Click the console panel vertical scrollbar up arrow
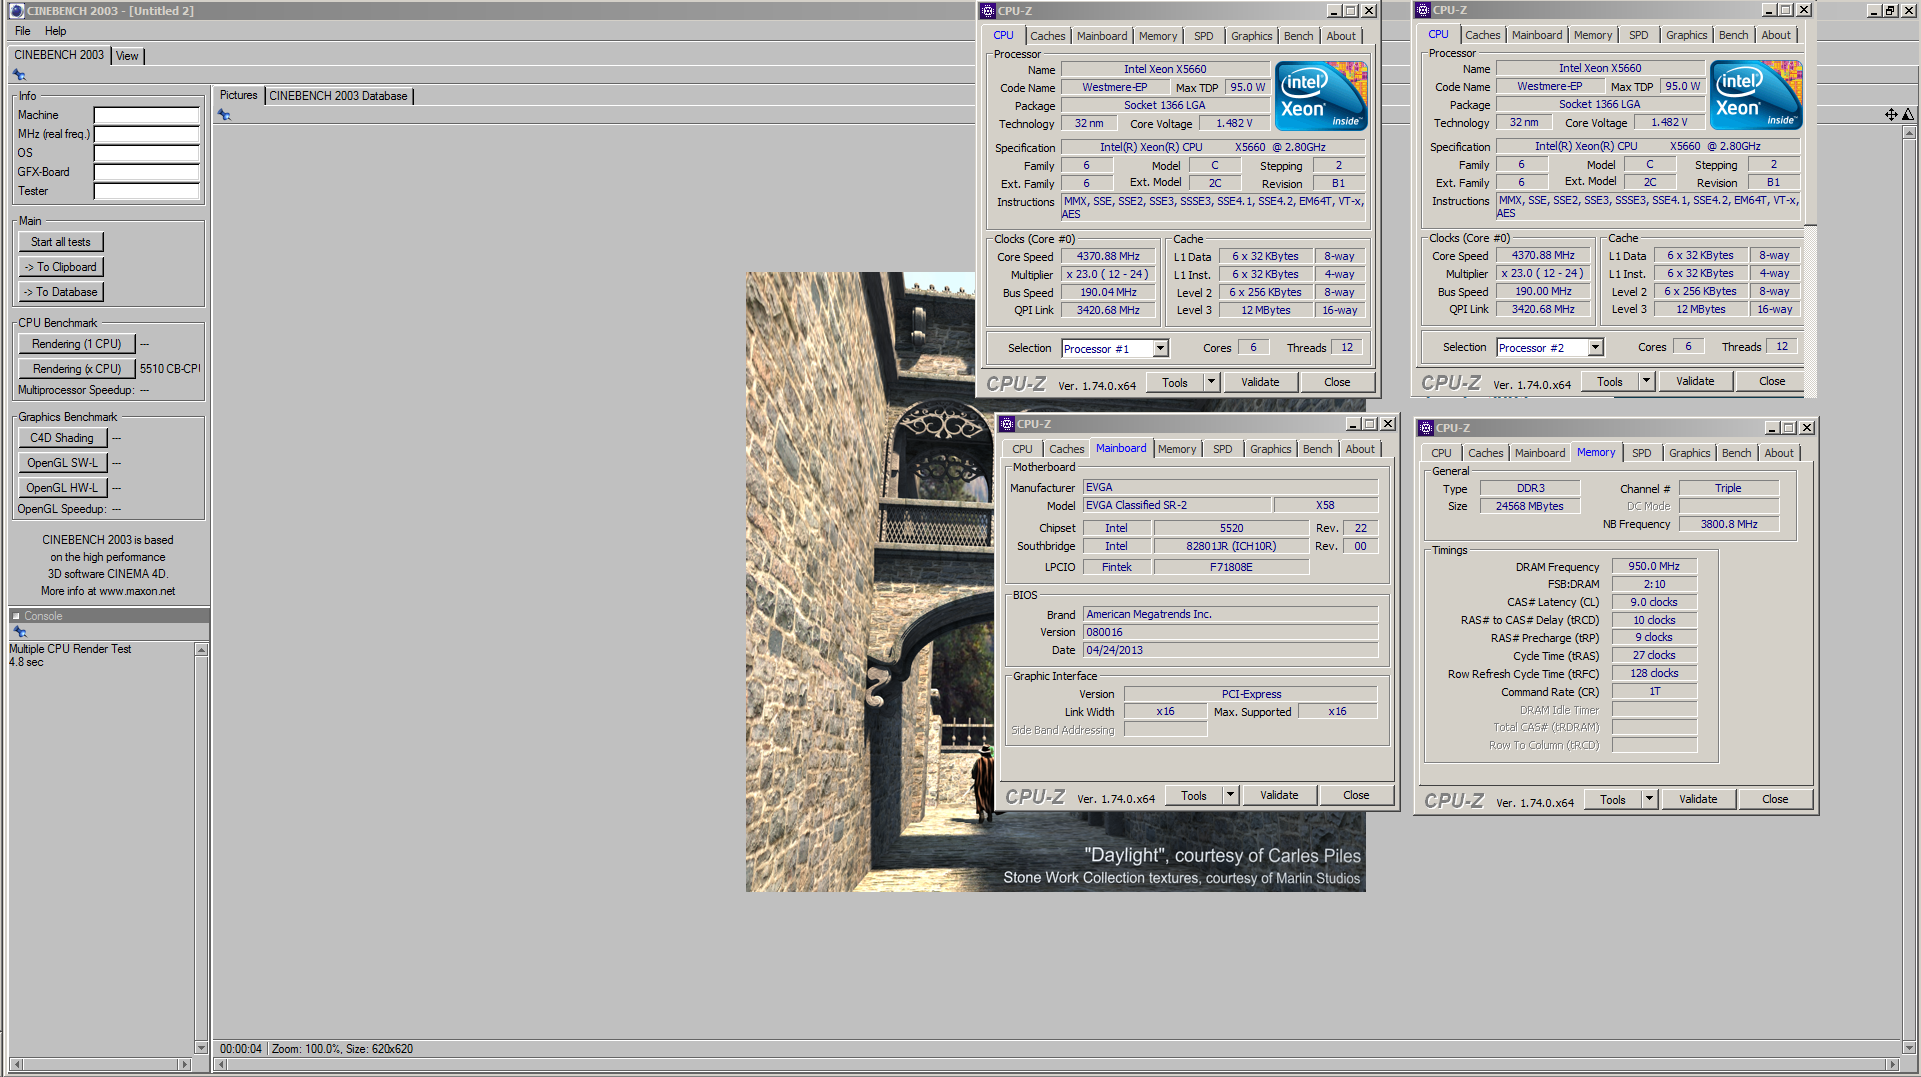This screenshot has width=1921, height=1077. pos(201,650)
